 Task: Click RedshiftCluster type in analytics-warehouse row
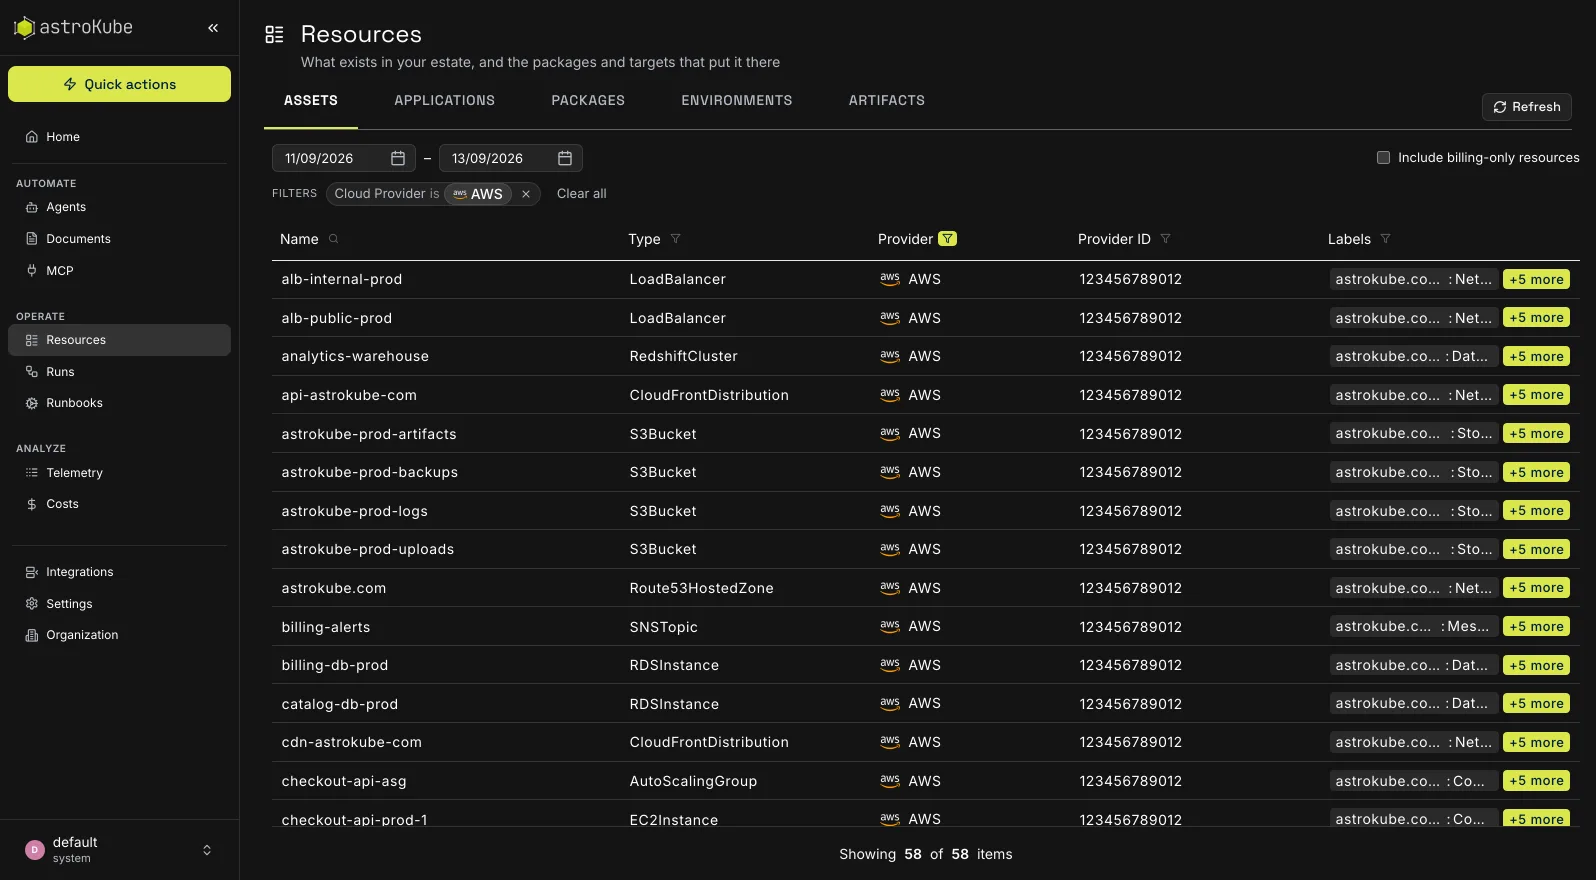(x=684, y=357)
